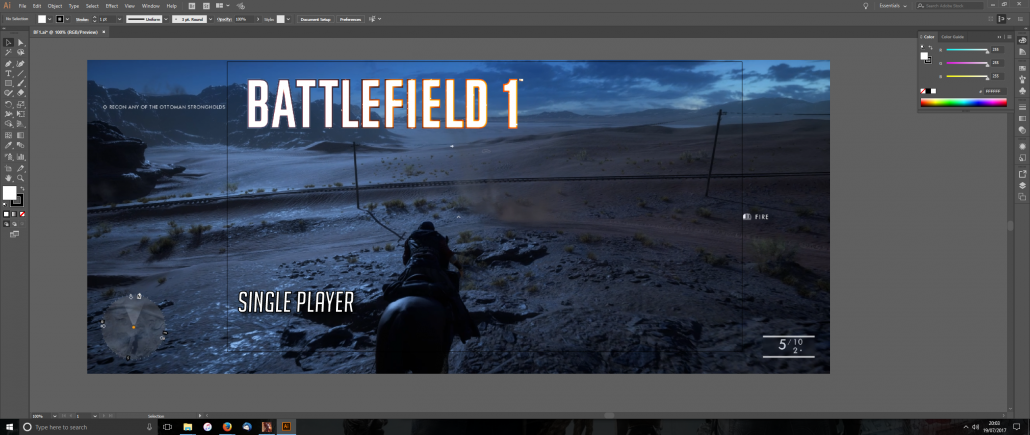
Task: Select the Type tool
Action: point(9,74)
